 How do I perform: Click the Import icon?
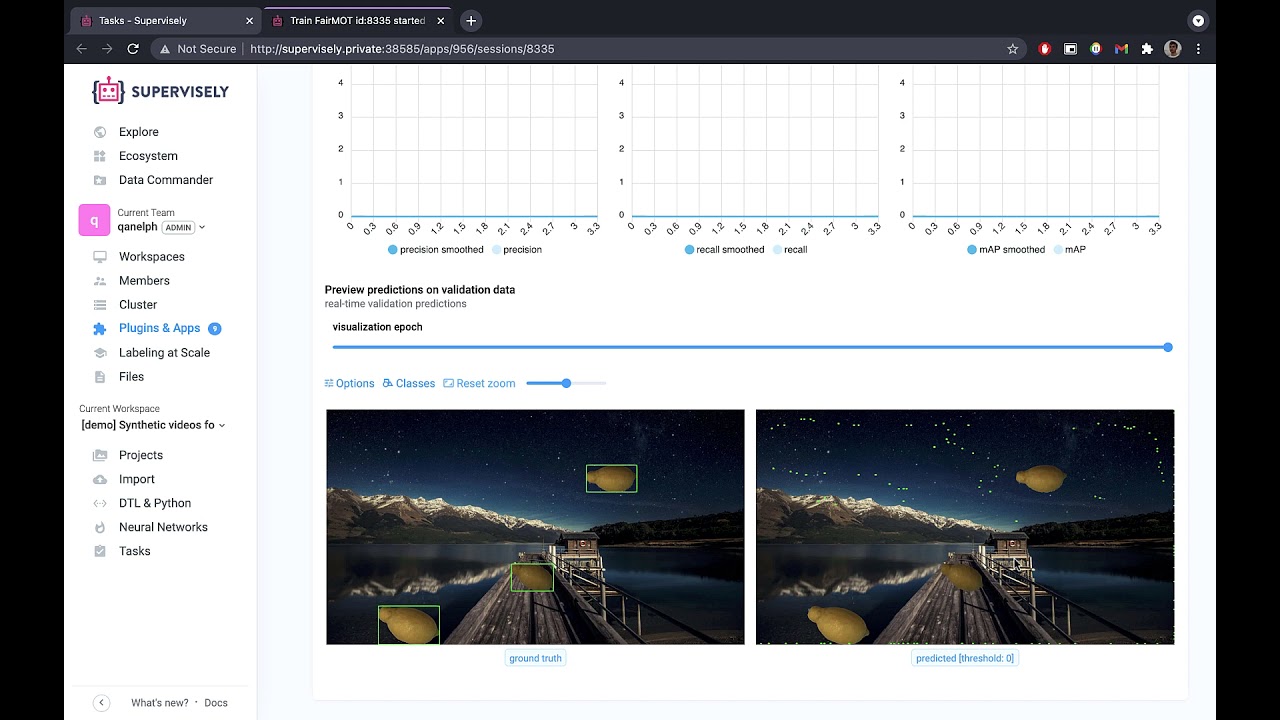pyautogui.click(x=100, y=479)
